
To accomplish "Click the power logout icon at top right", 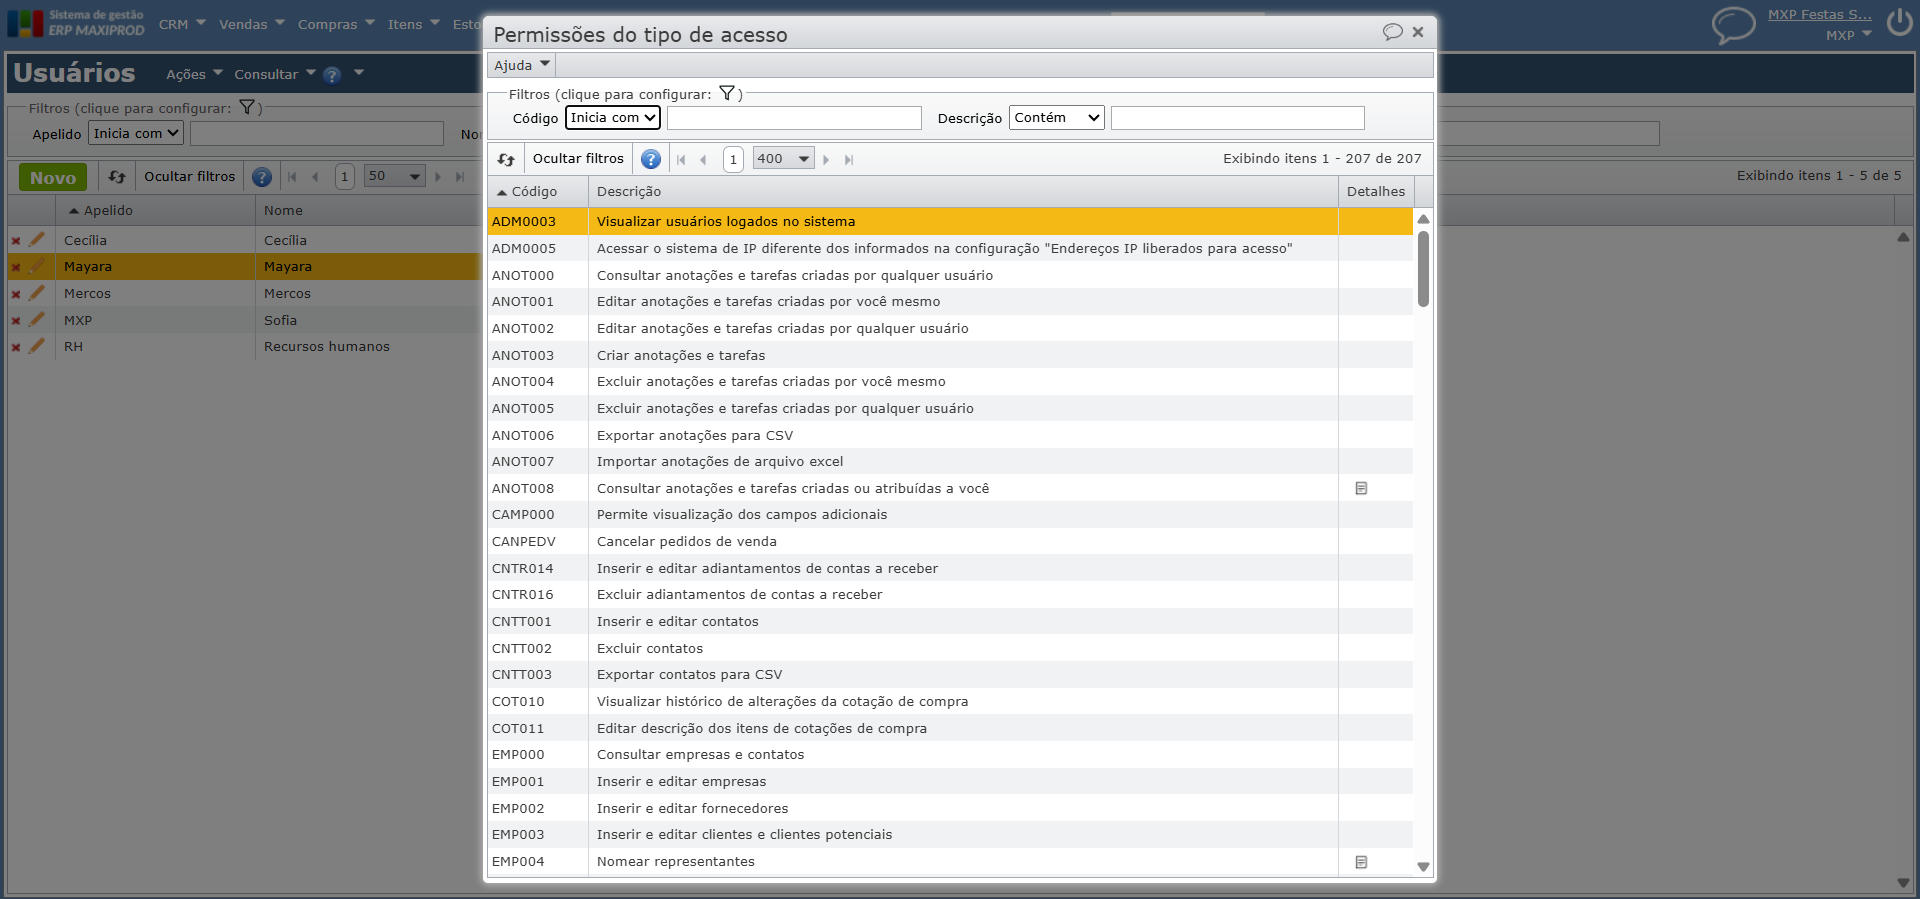I will (x=1899, y=23).
